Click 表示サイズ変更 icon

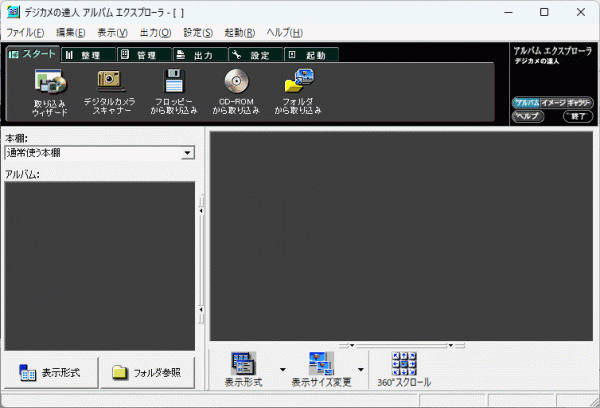[321, 370]
